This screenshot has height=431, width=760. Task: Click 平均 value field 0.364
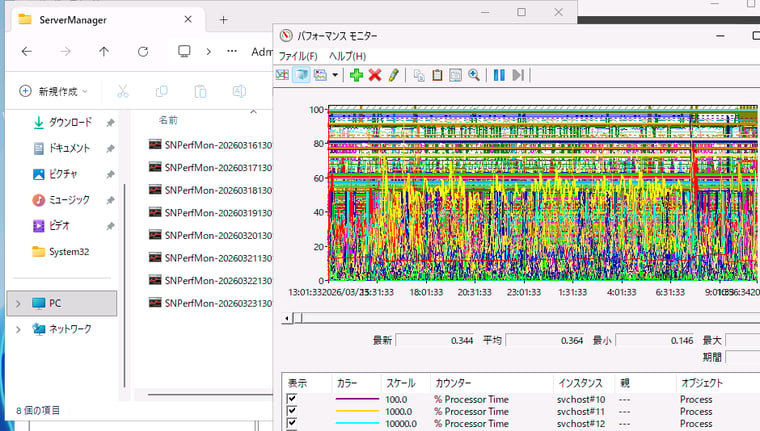click(545, 340)
